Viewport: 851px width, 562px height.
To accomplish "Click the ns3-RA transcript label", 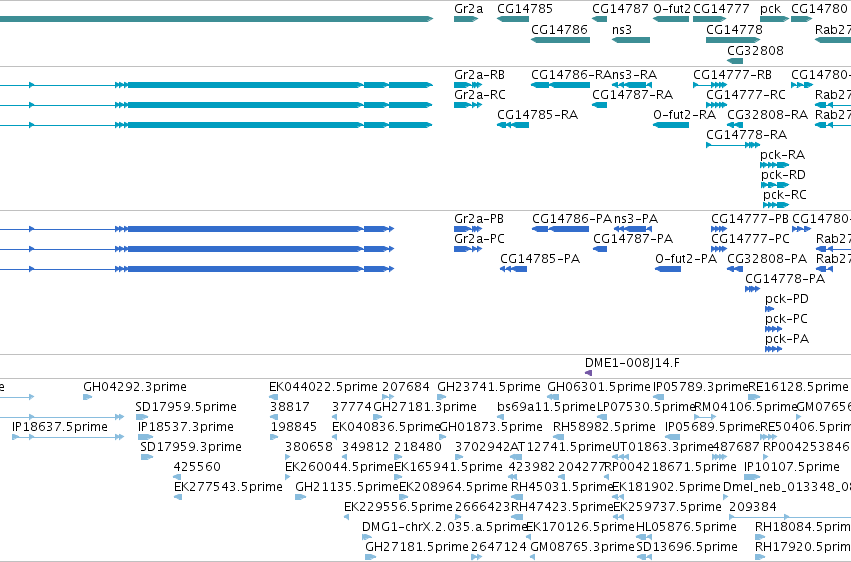I will pyautogui.click(x=634, y=74).
